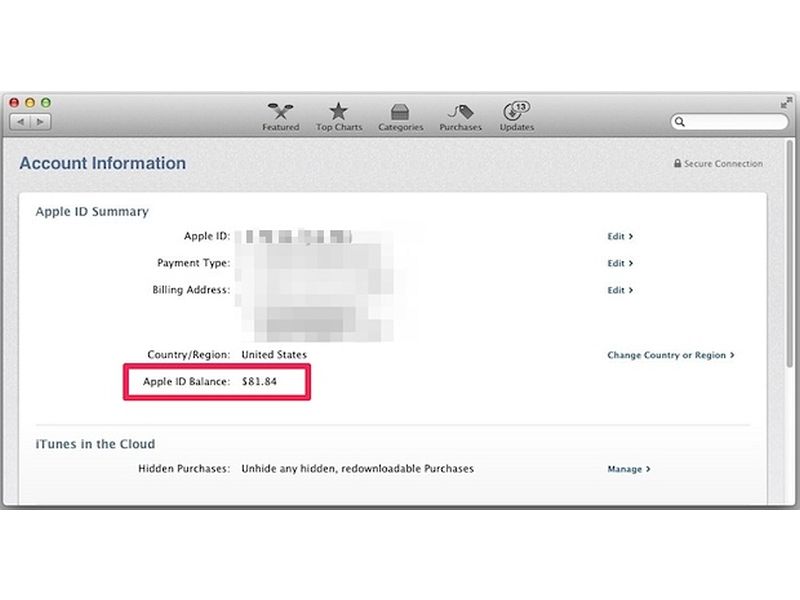This screenshot has width=800, height=600.
Task: Enter full screen with the corner arrows
Action: [x=786, y=103]
